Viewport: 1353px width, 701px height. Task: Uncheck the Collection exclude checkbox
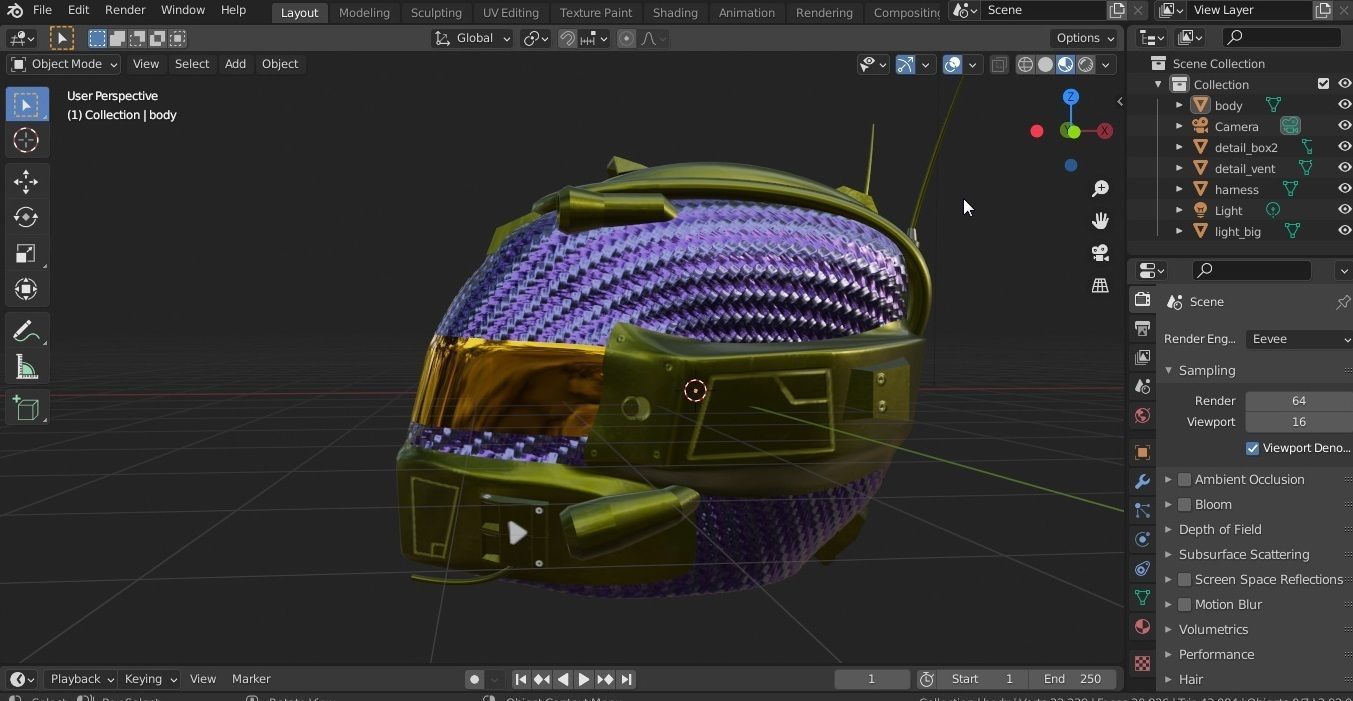click(x=1323, y=84)
